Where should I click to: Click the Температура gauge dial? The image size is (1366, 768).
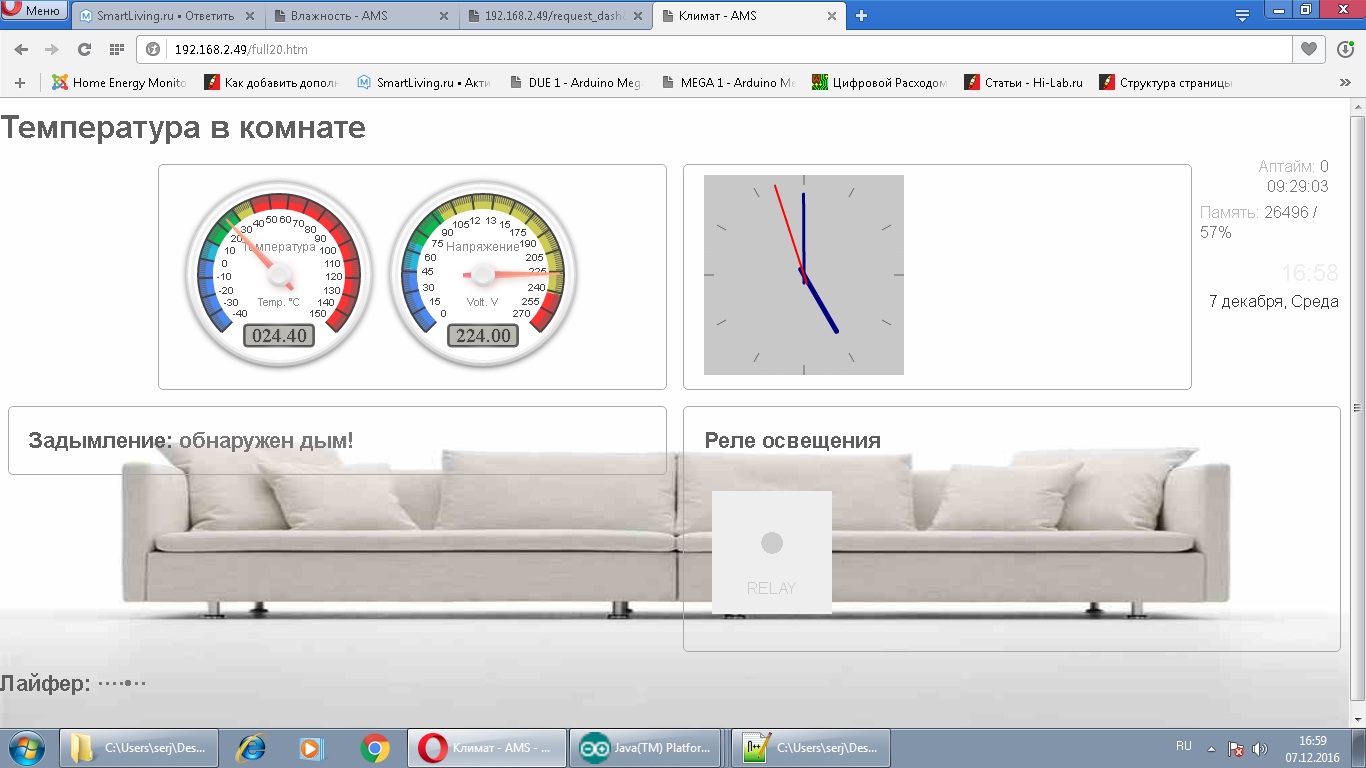point(279,274)
